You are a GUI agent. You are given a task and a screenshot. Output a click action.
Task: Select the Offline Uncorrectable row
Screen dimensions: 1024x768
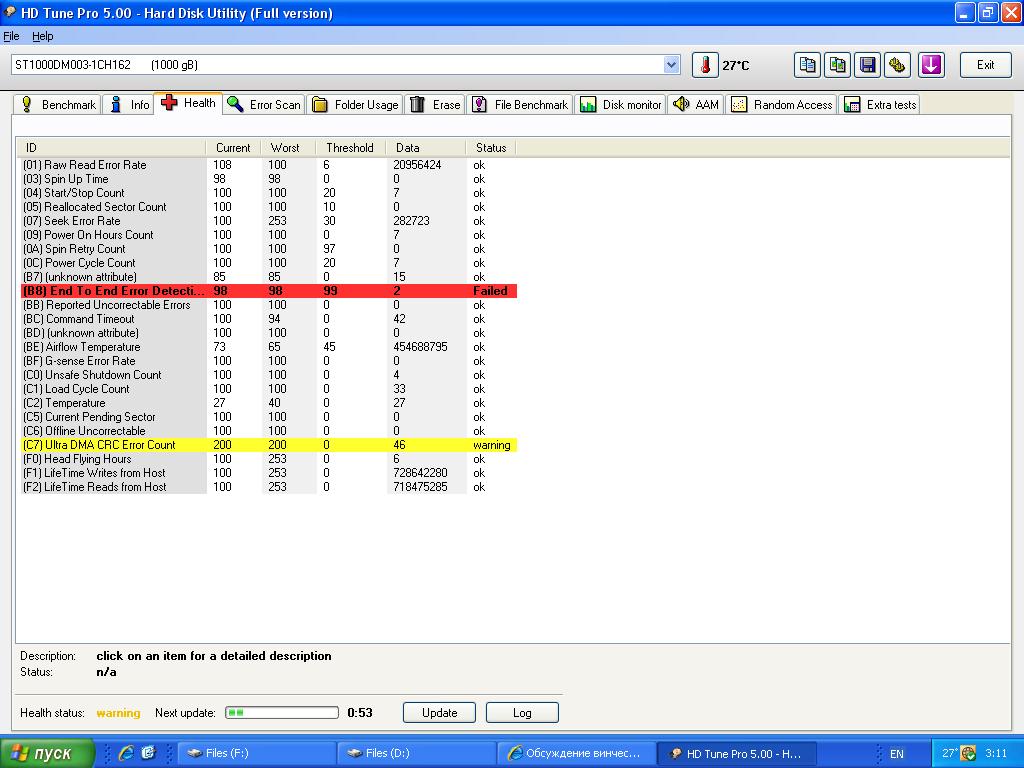268,431
